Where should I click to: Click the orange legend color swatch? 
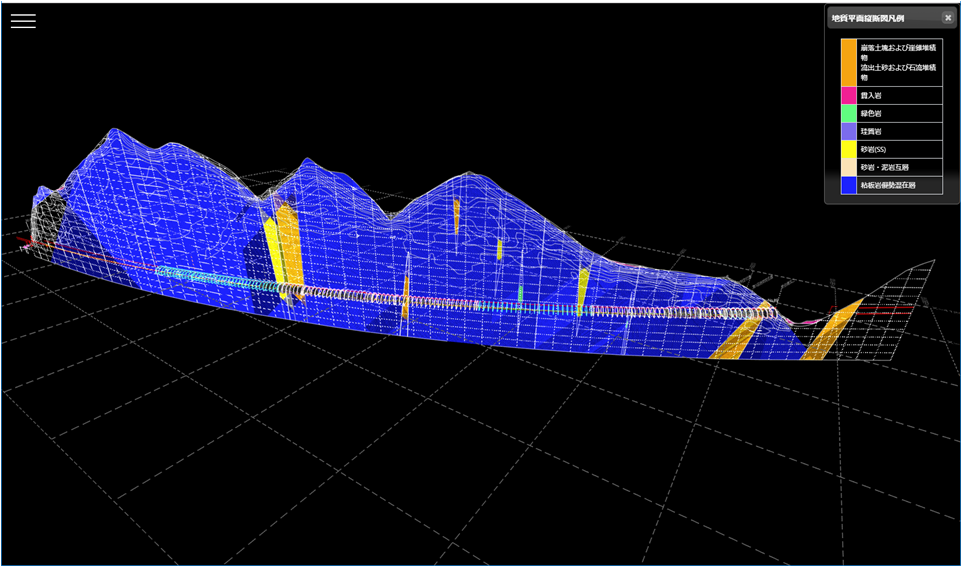coord(849,62)
